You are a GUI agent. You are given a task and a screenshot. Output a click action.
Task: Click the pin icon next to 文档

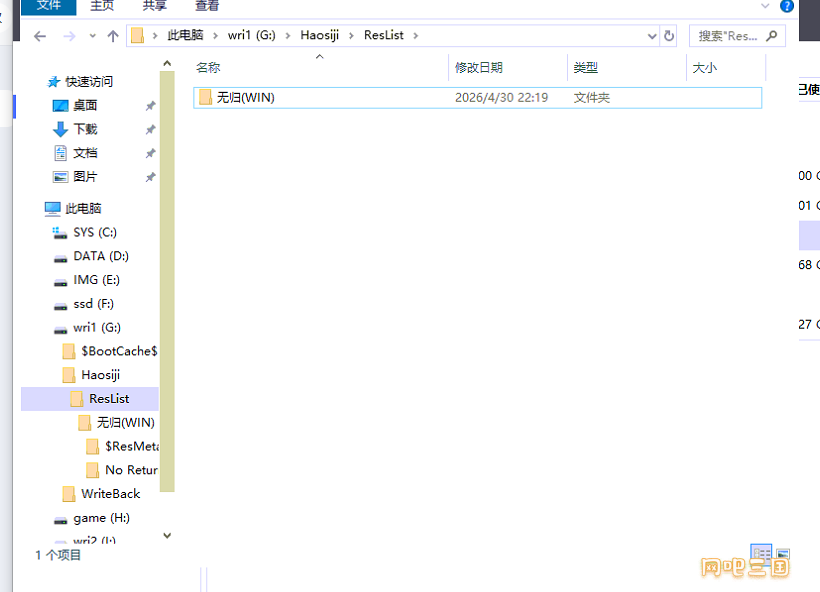(x=151, y=153)
